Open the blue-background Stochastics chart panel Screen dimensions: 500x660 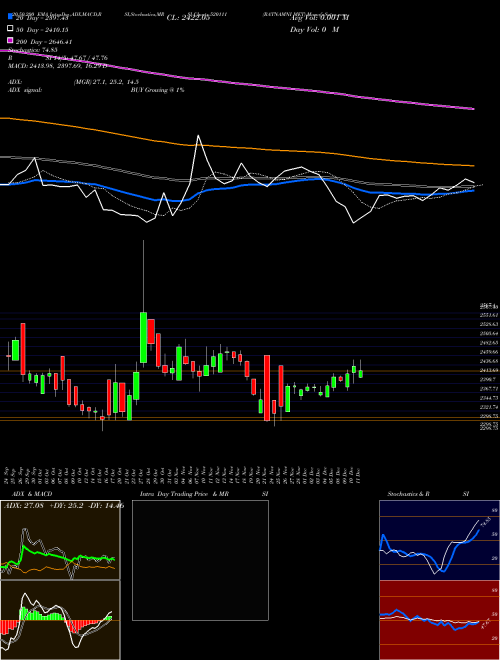(x=439, y=540)
